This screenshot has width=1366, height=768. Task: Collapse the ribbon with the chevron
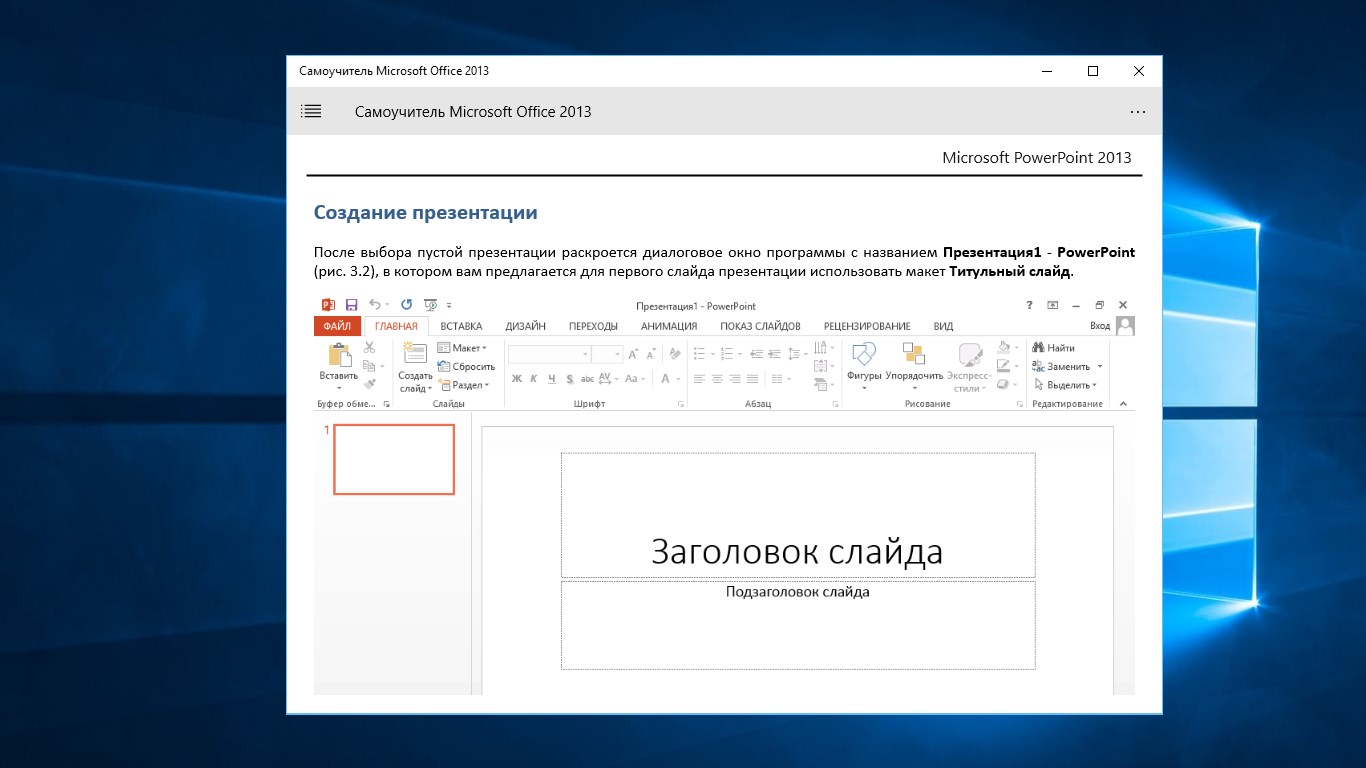tap(1123, 404)
